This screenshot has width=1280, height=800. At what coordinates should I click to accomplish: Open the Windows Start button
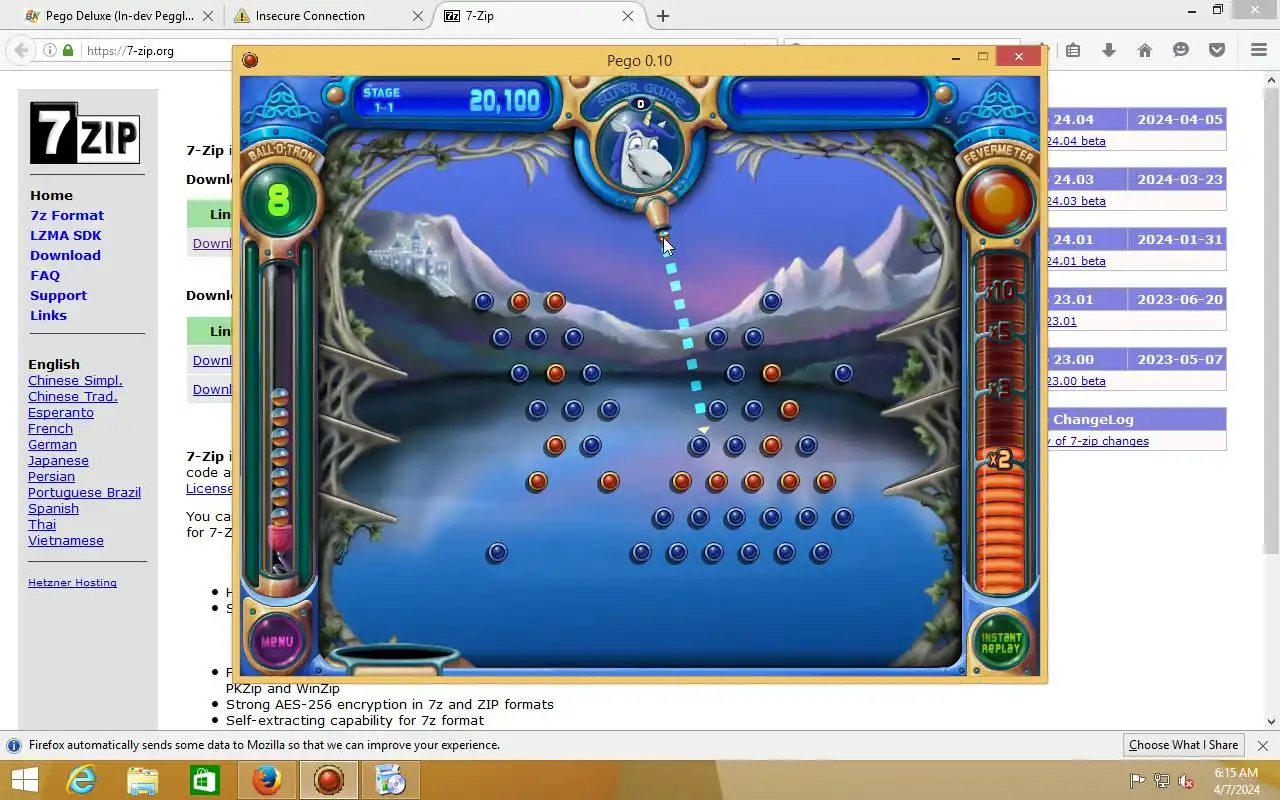[25, 780]
